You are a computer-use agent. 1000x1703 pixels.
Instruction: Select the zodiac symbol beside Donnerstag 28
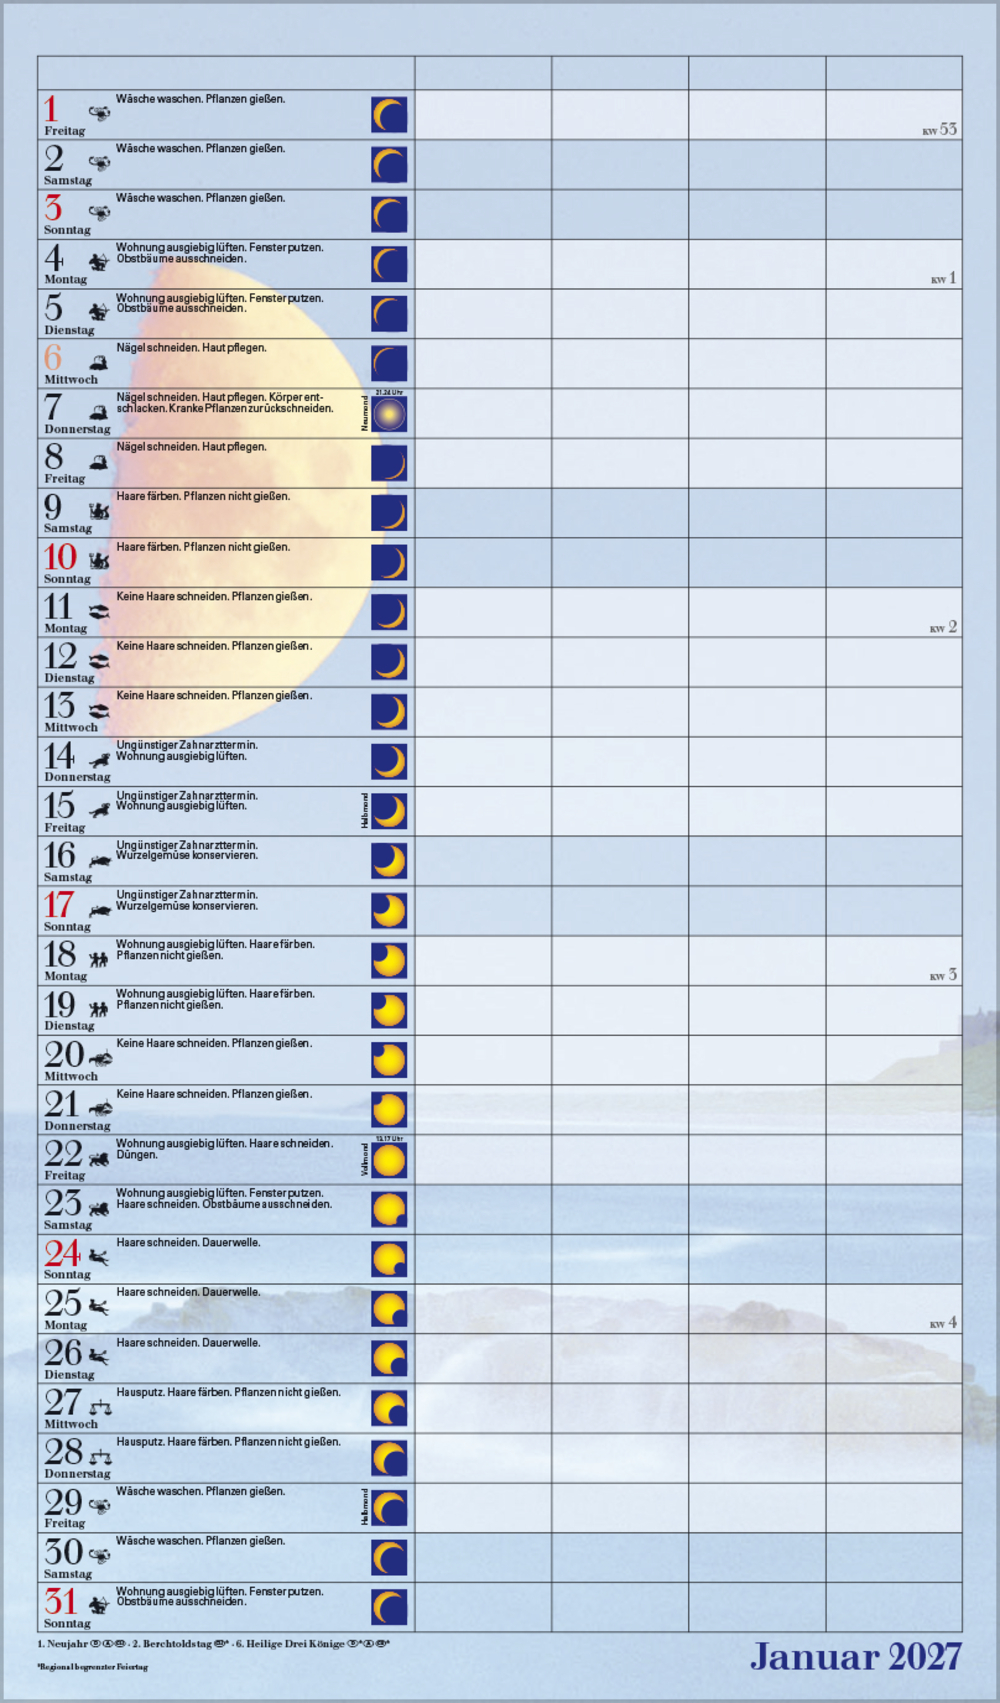coord(99,1456)
